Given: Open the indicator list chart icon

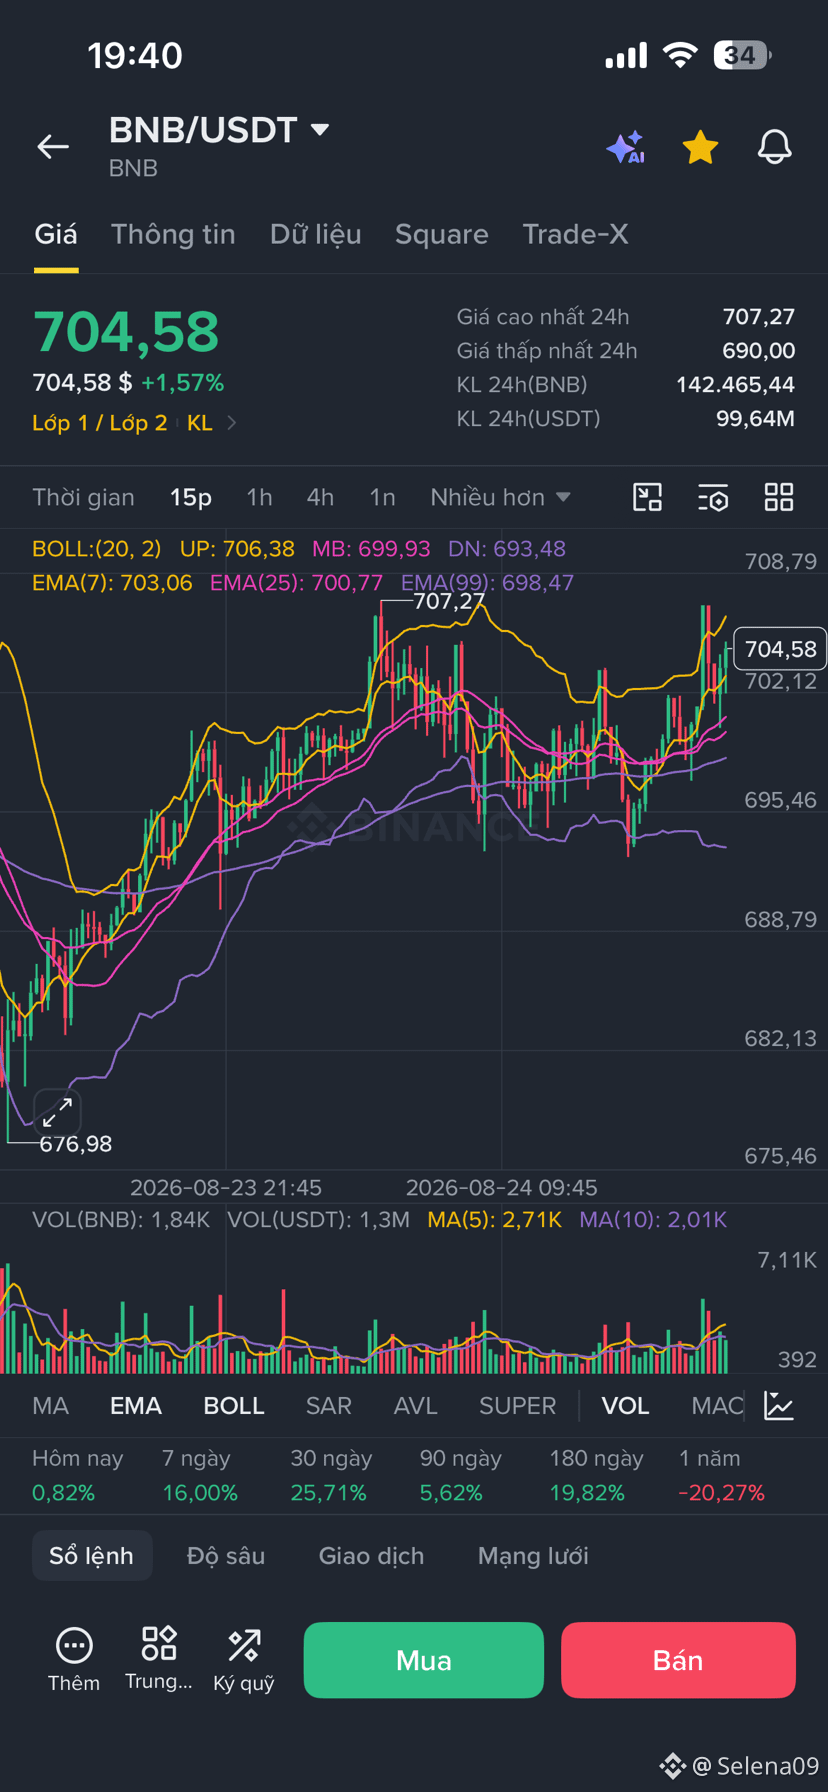Looking at the screenshot, I should pyautogui.click(x=779, y=1405).
